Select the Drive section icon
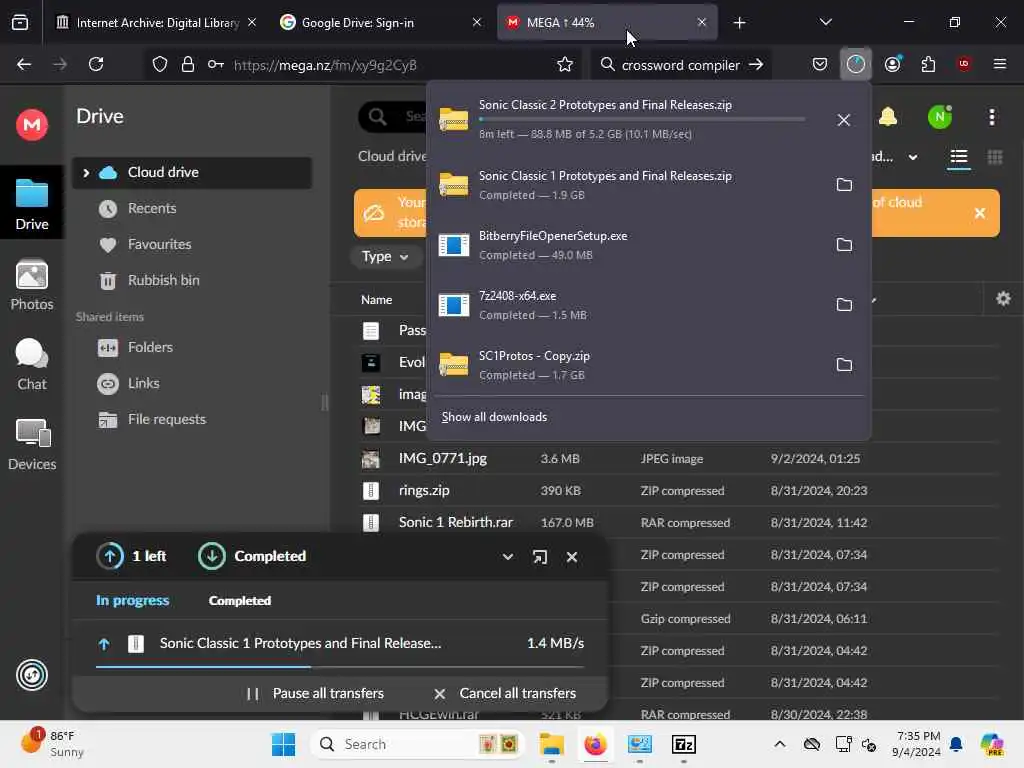This screenshot has width=1024, height=768. tap(31, 204)
